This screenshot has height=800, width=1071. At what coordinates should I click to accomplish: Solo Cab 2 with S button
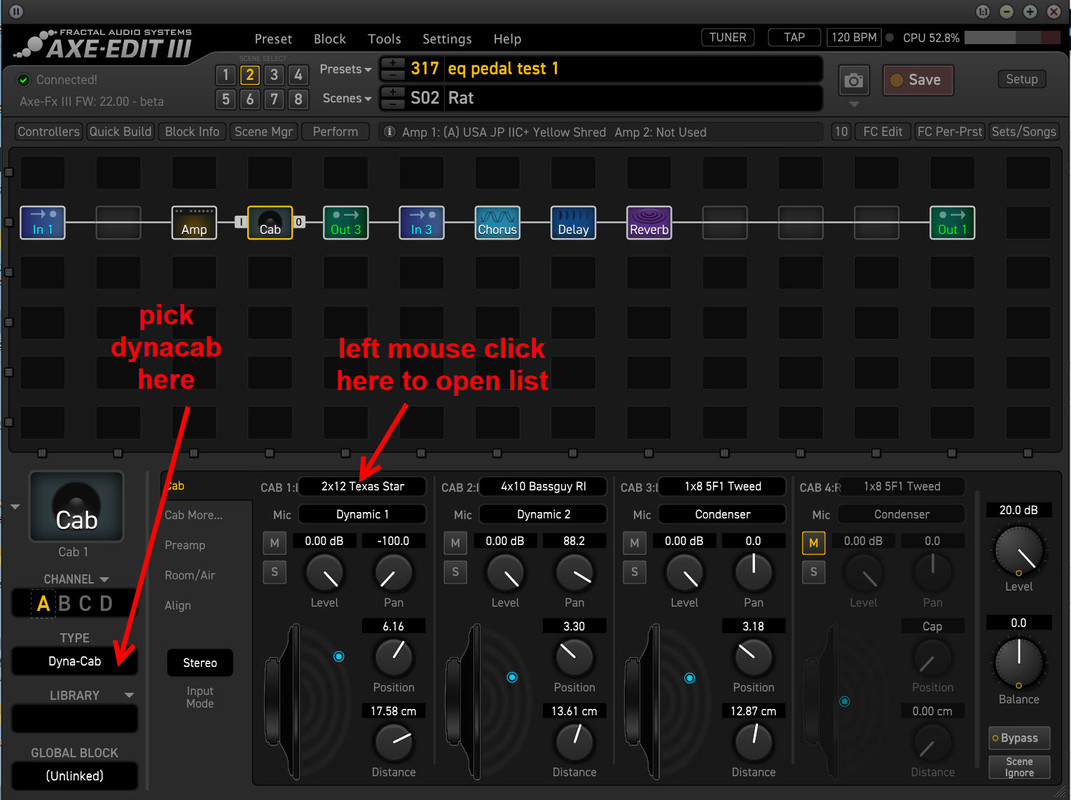[456, 572]
